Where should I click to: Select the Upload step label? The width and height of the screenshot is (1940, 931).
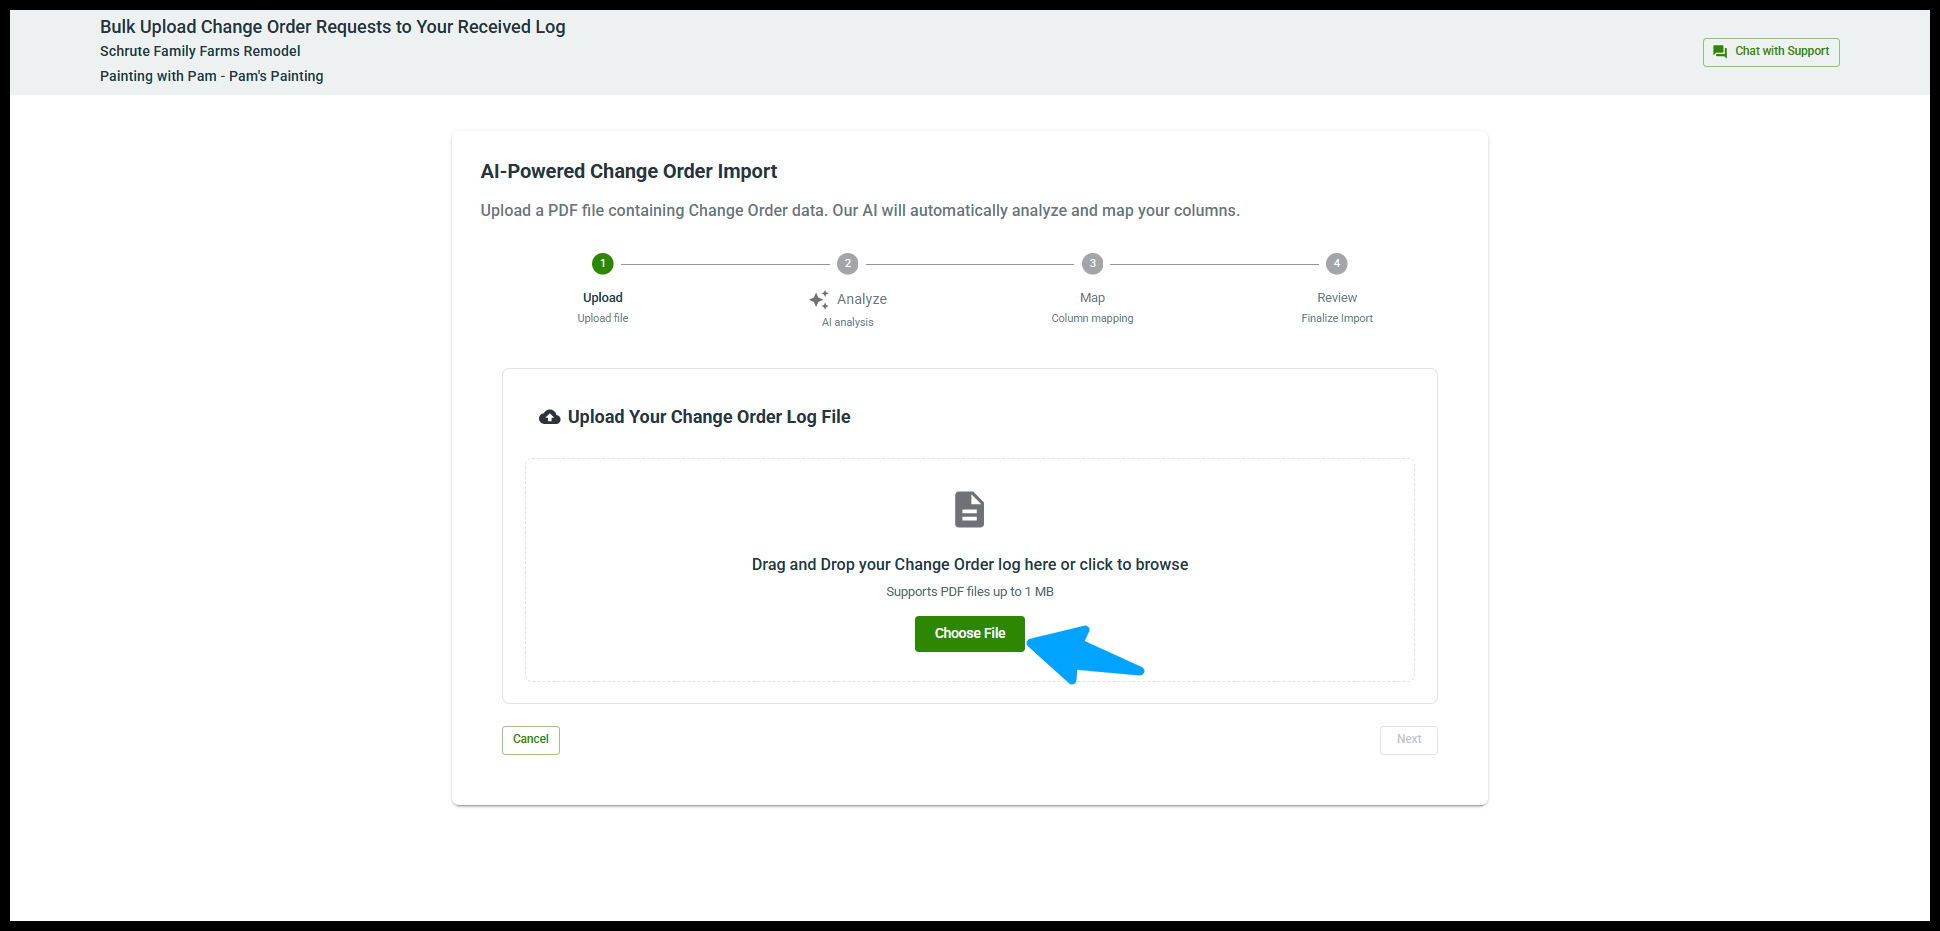pos(603,298)
